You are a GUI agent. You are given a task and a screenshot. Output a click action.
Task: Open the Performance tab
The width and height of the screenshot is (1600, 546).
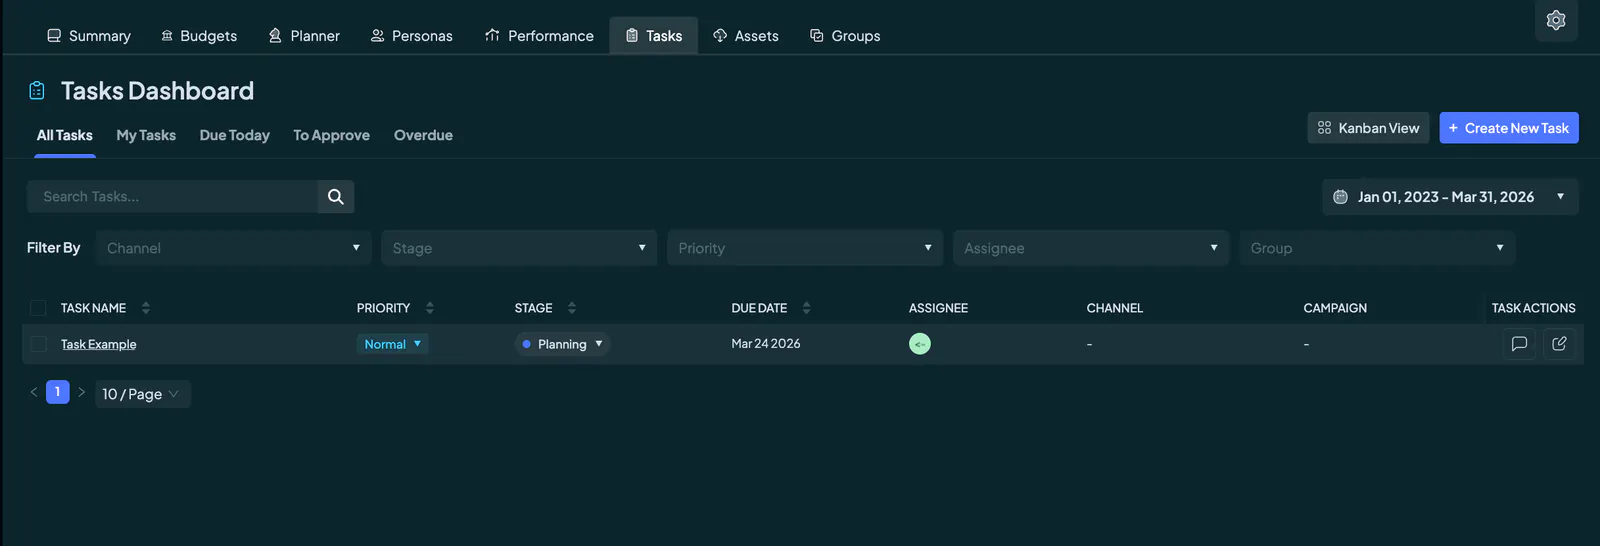point(539,36)
